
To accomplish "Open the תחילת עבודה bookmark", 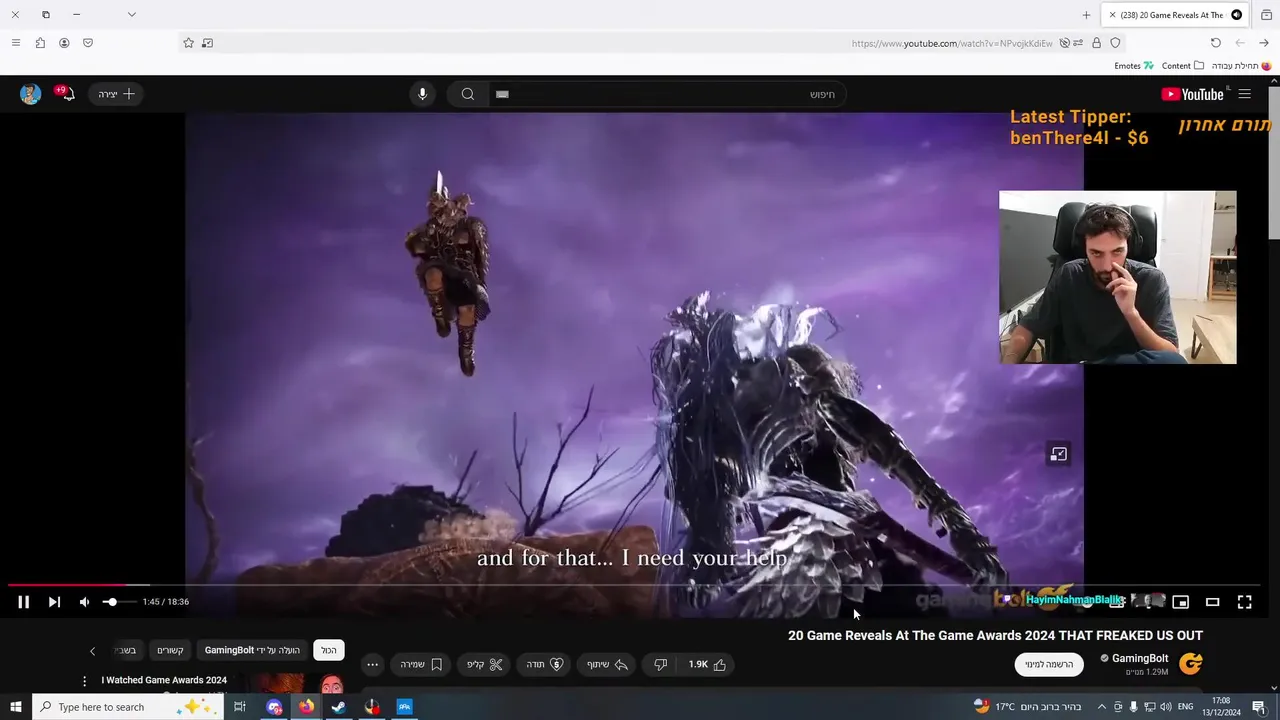I will click(1241, 66).
